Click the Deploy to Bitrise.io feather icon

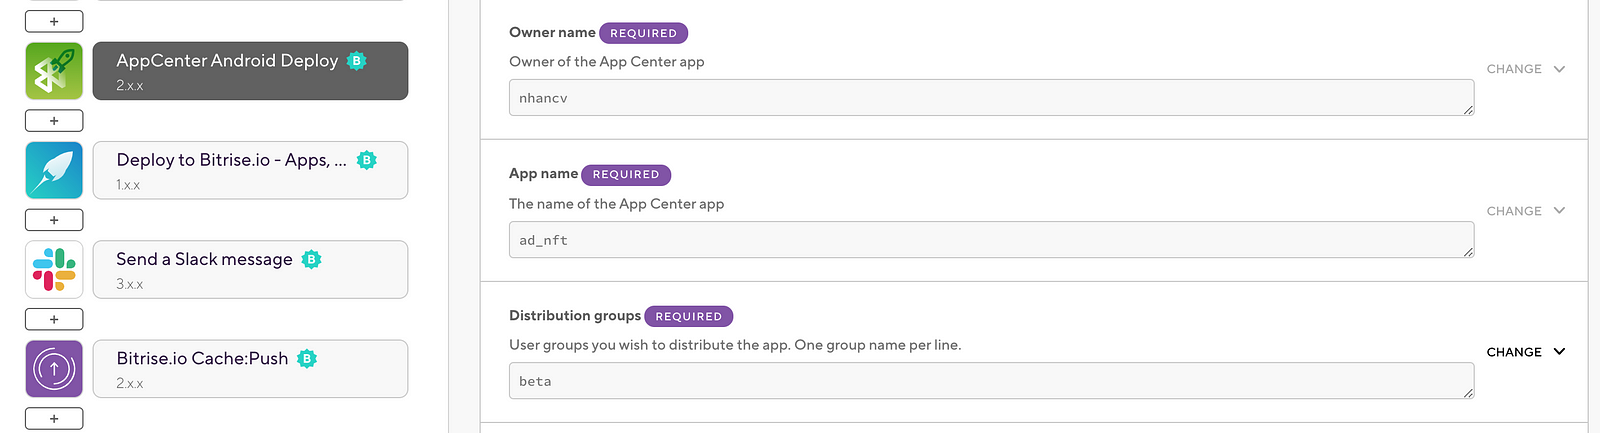[x=54, y=170]
